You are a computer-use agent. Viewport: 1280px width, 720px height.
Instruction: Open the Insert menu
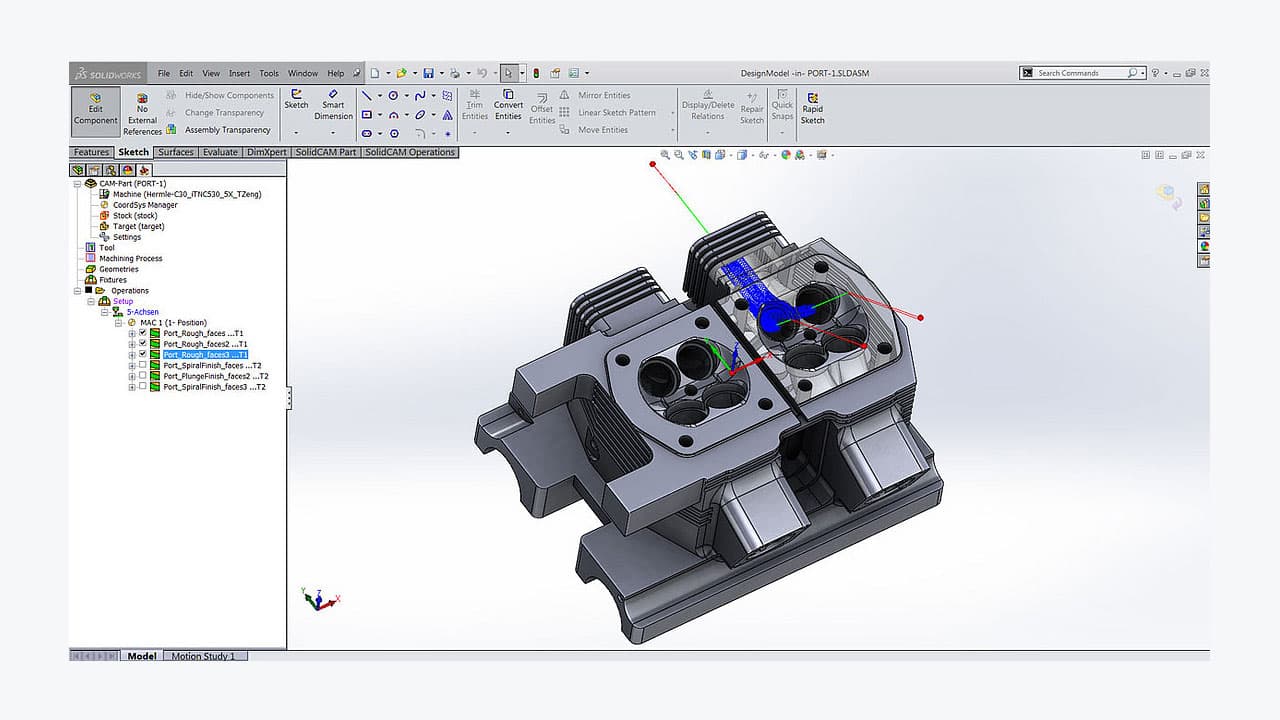[239, 73]
